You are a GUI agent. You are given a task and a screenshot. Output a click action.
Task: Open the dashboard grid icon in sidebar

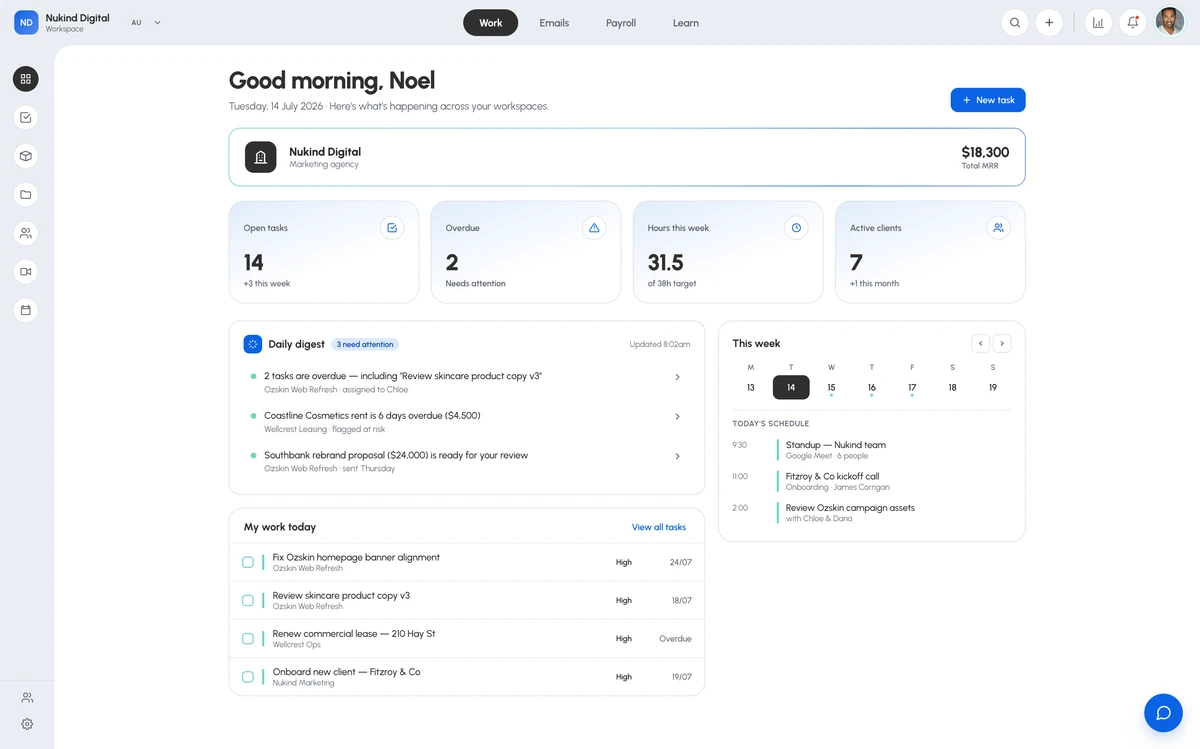26,79
